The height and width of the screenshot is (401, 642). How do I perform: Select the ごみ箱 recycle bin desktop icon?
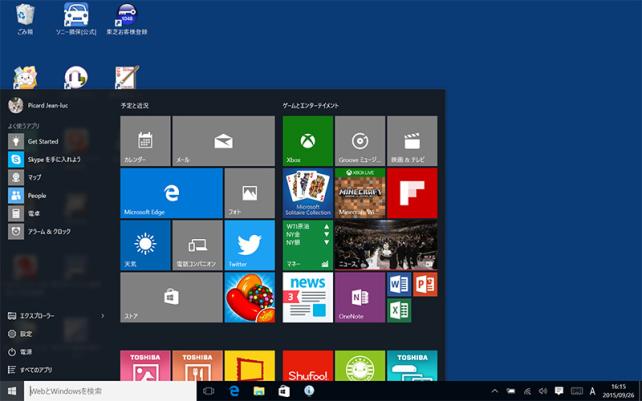click(x=25, y=19)
